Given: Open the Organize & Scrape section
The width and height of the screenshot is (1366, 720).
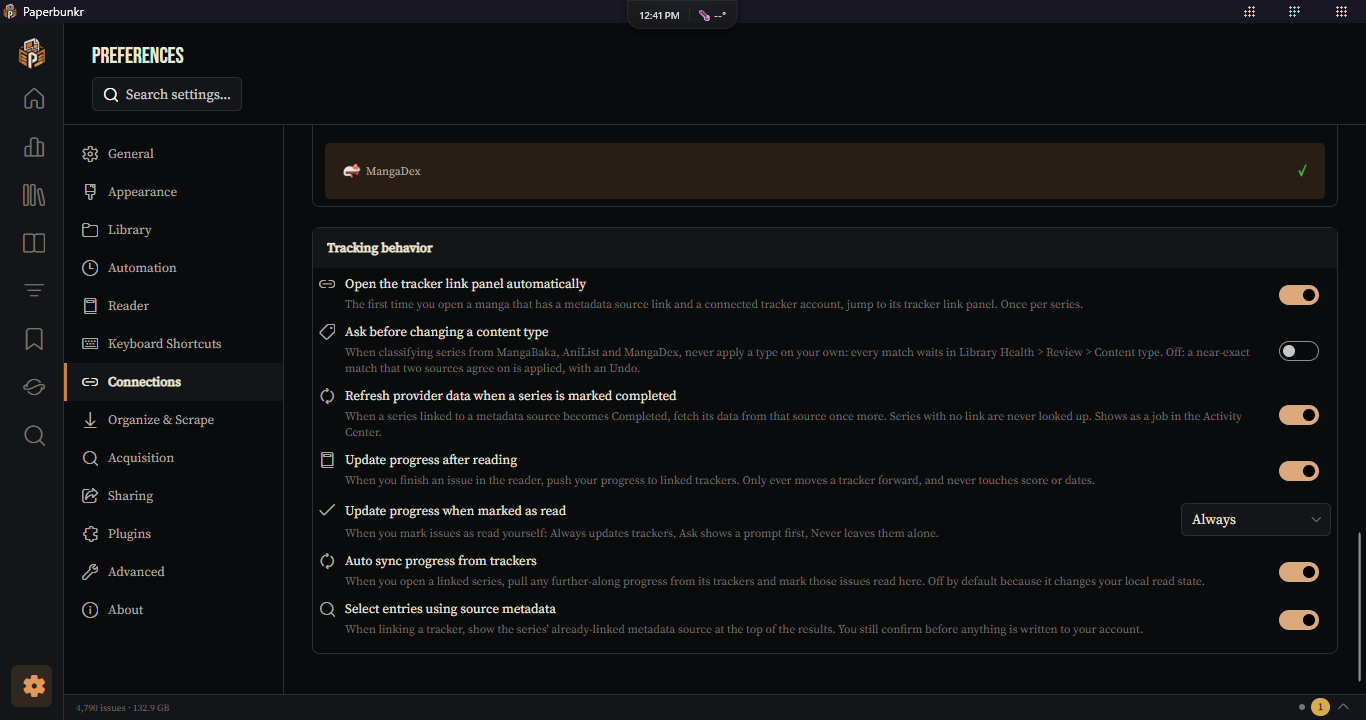Looking at the screenshot, I should [x=173, y=420].
